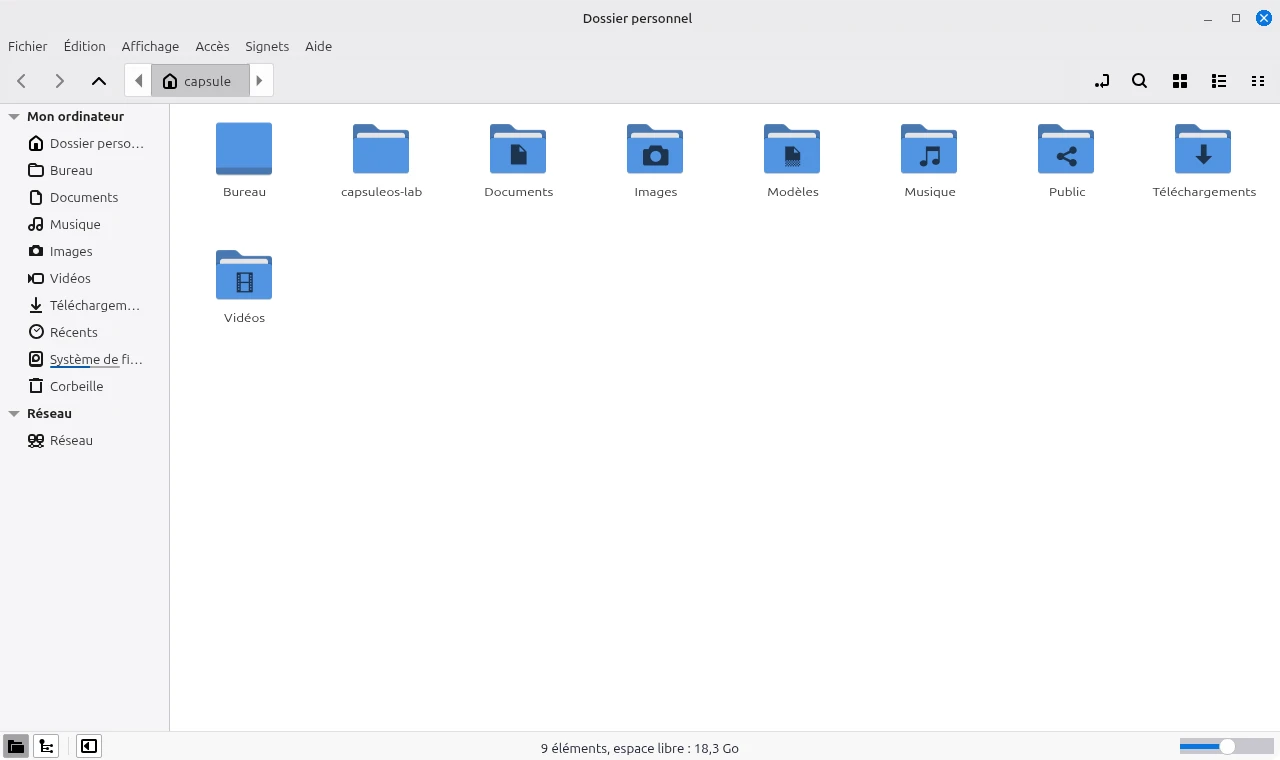This screenshot has width=1280, height=760.
Task: Open the Édition menu
Action: (x=84, y=46)
